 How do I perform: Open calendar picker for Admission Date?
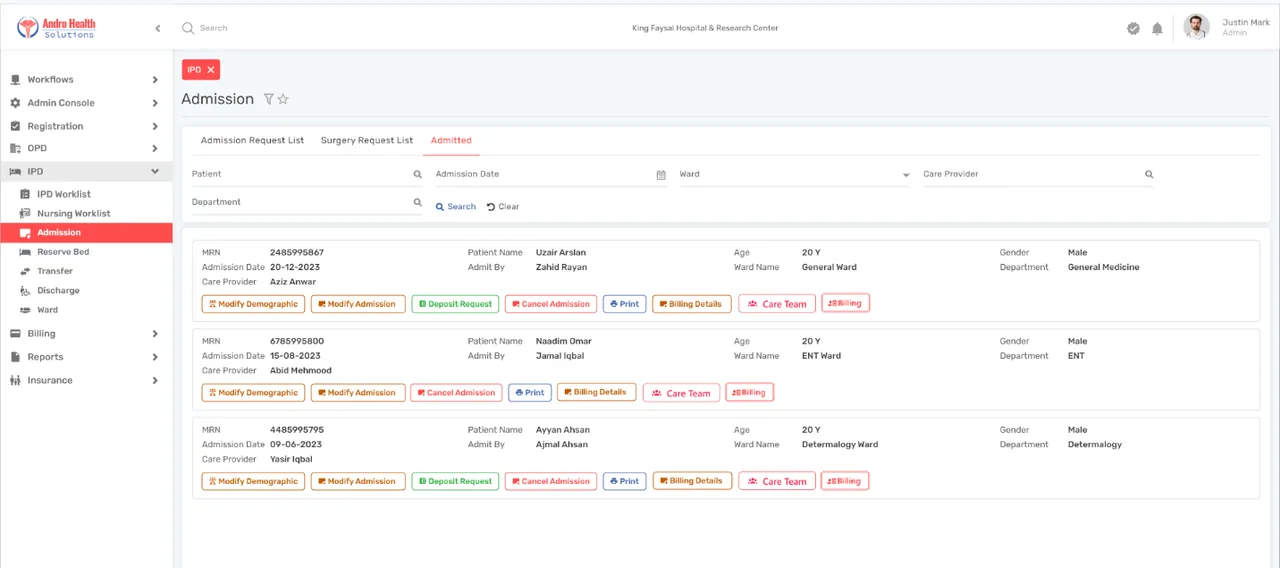661,175
